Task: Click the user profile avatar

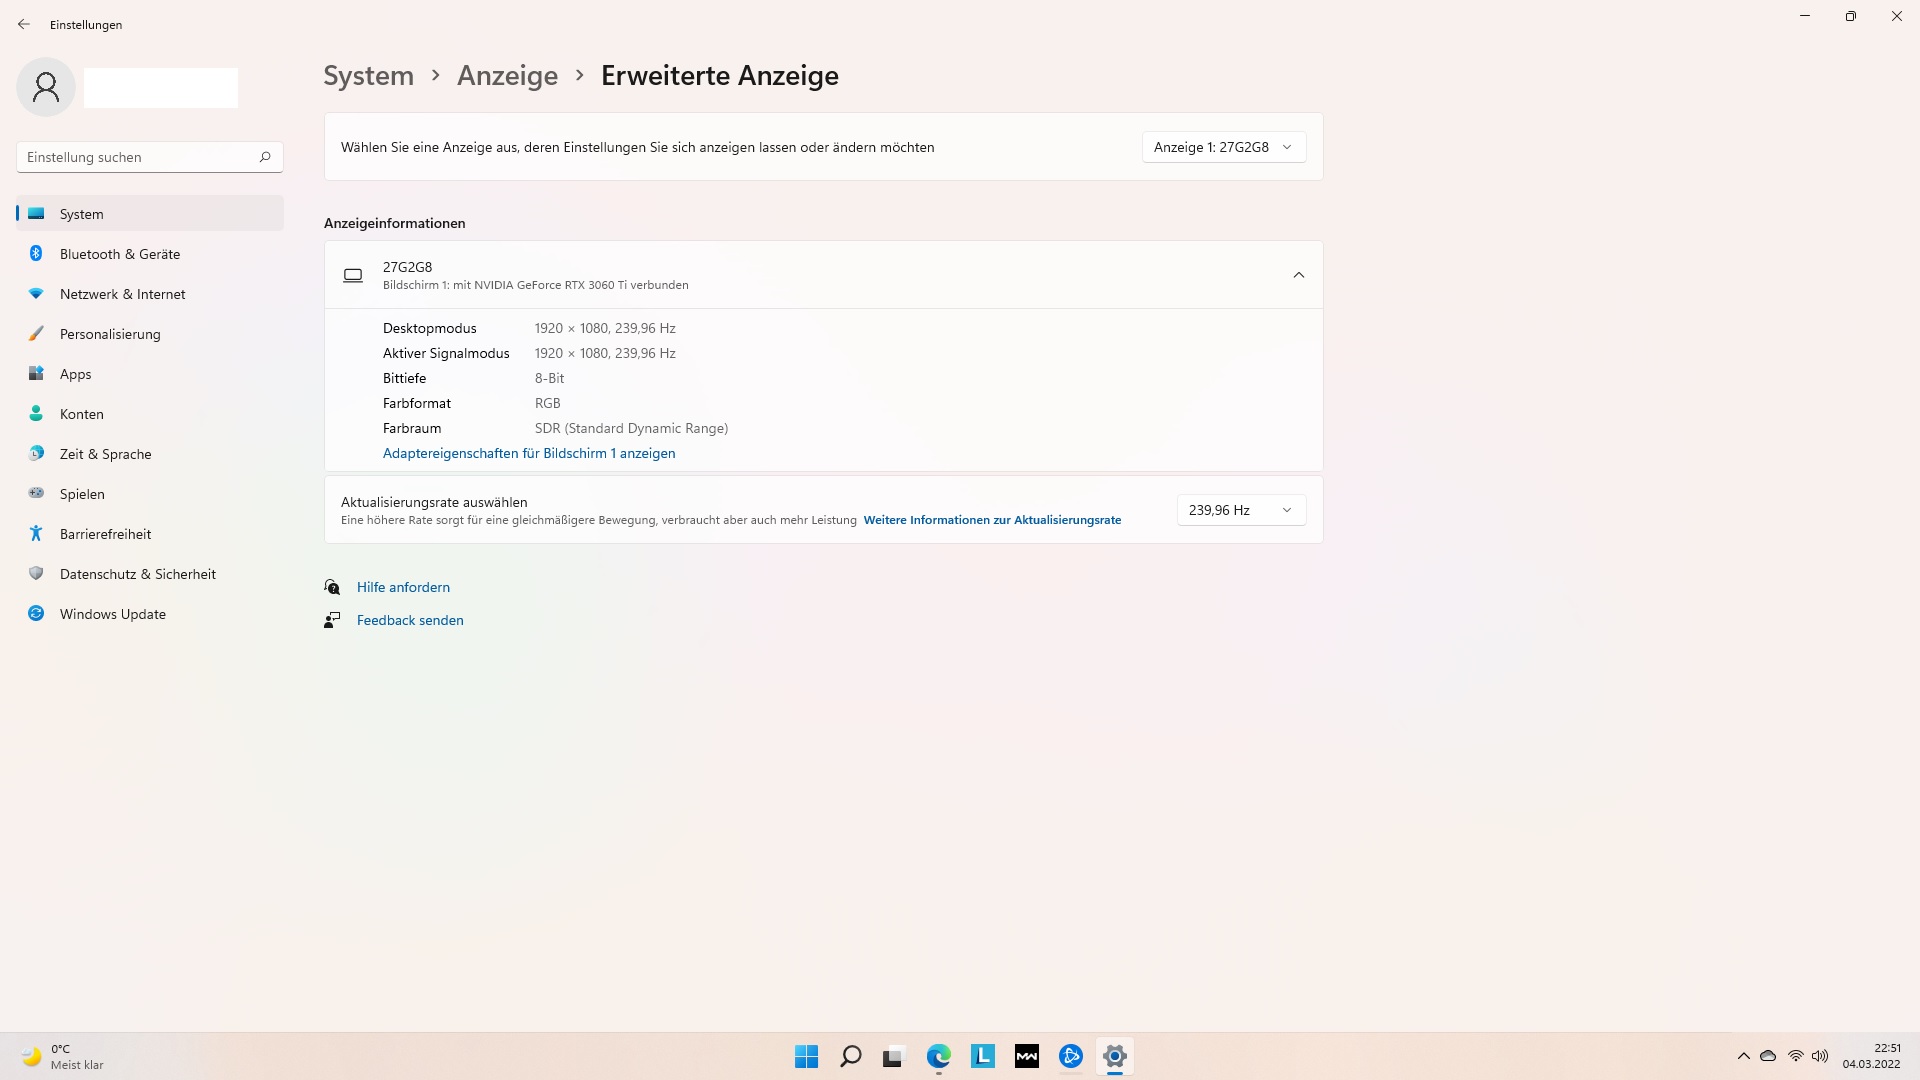Action: pos(46,87)
